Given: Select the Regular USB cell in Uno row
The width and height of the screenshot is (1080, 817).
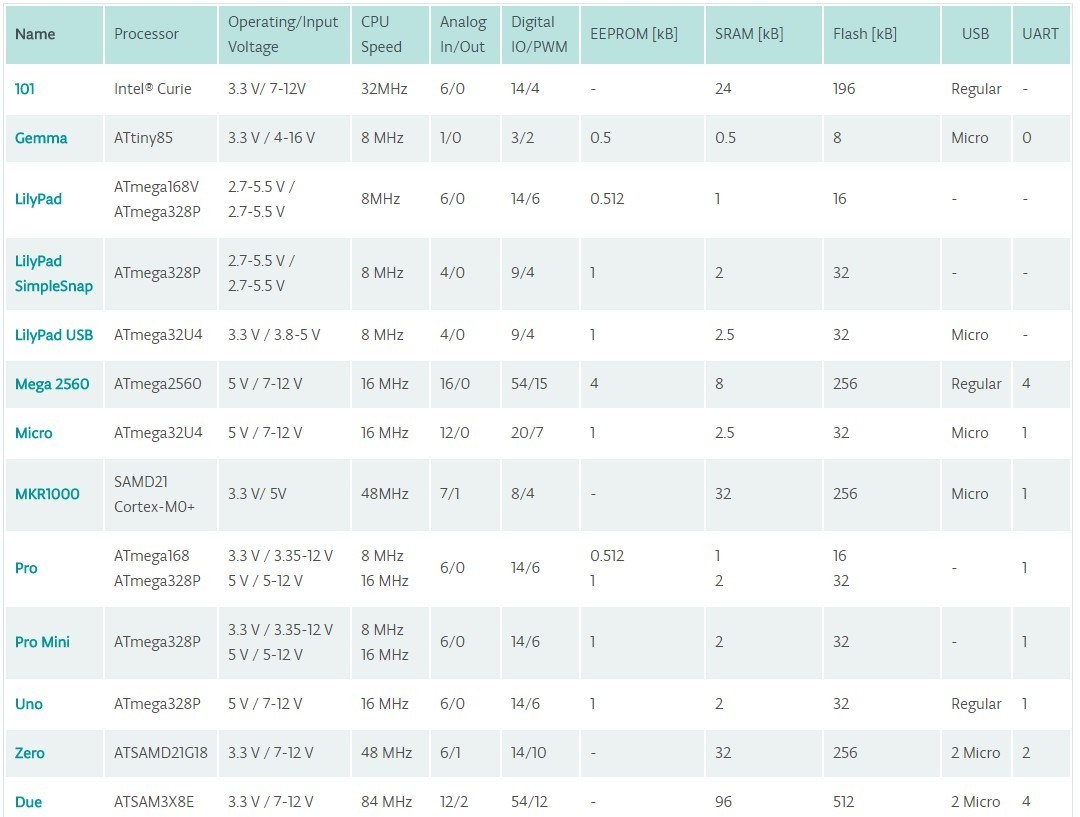Looking at the screenshot, I should click(x=976, y=704).
